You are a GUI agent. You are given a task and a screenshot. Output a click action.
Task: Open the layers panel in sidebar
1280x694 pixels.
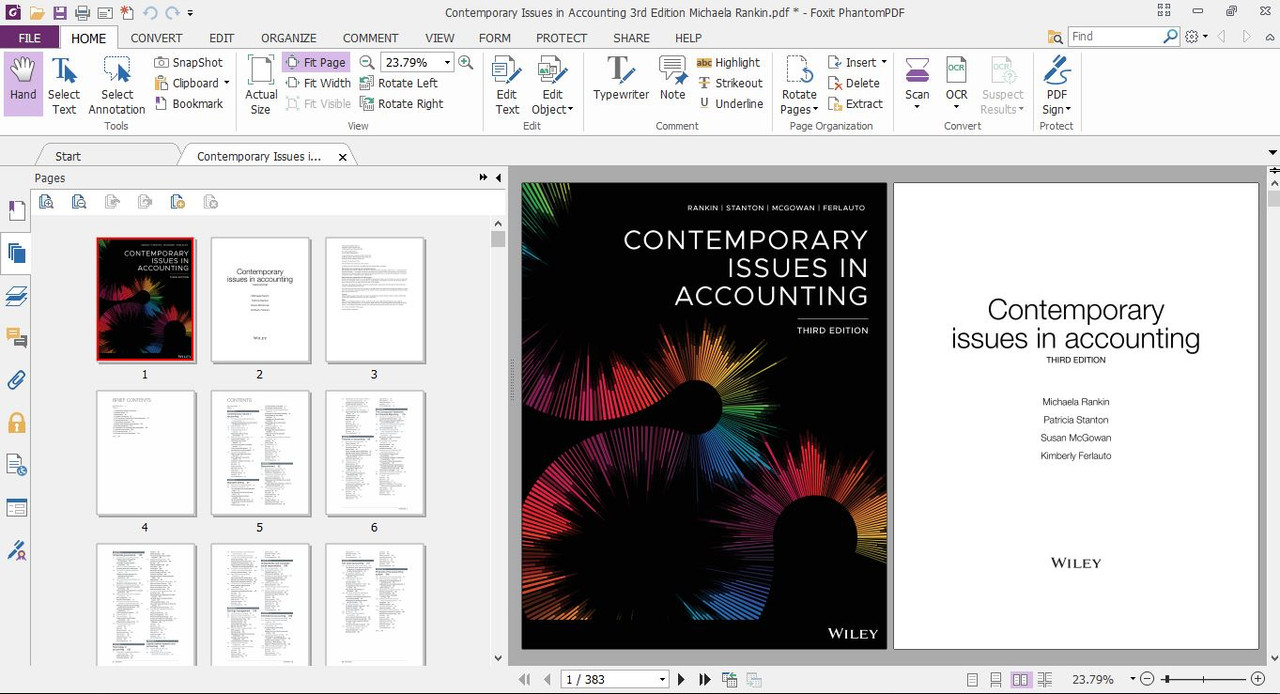[x=16, y=295]
